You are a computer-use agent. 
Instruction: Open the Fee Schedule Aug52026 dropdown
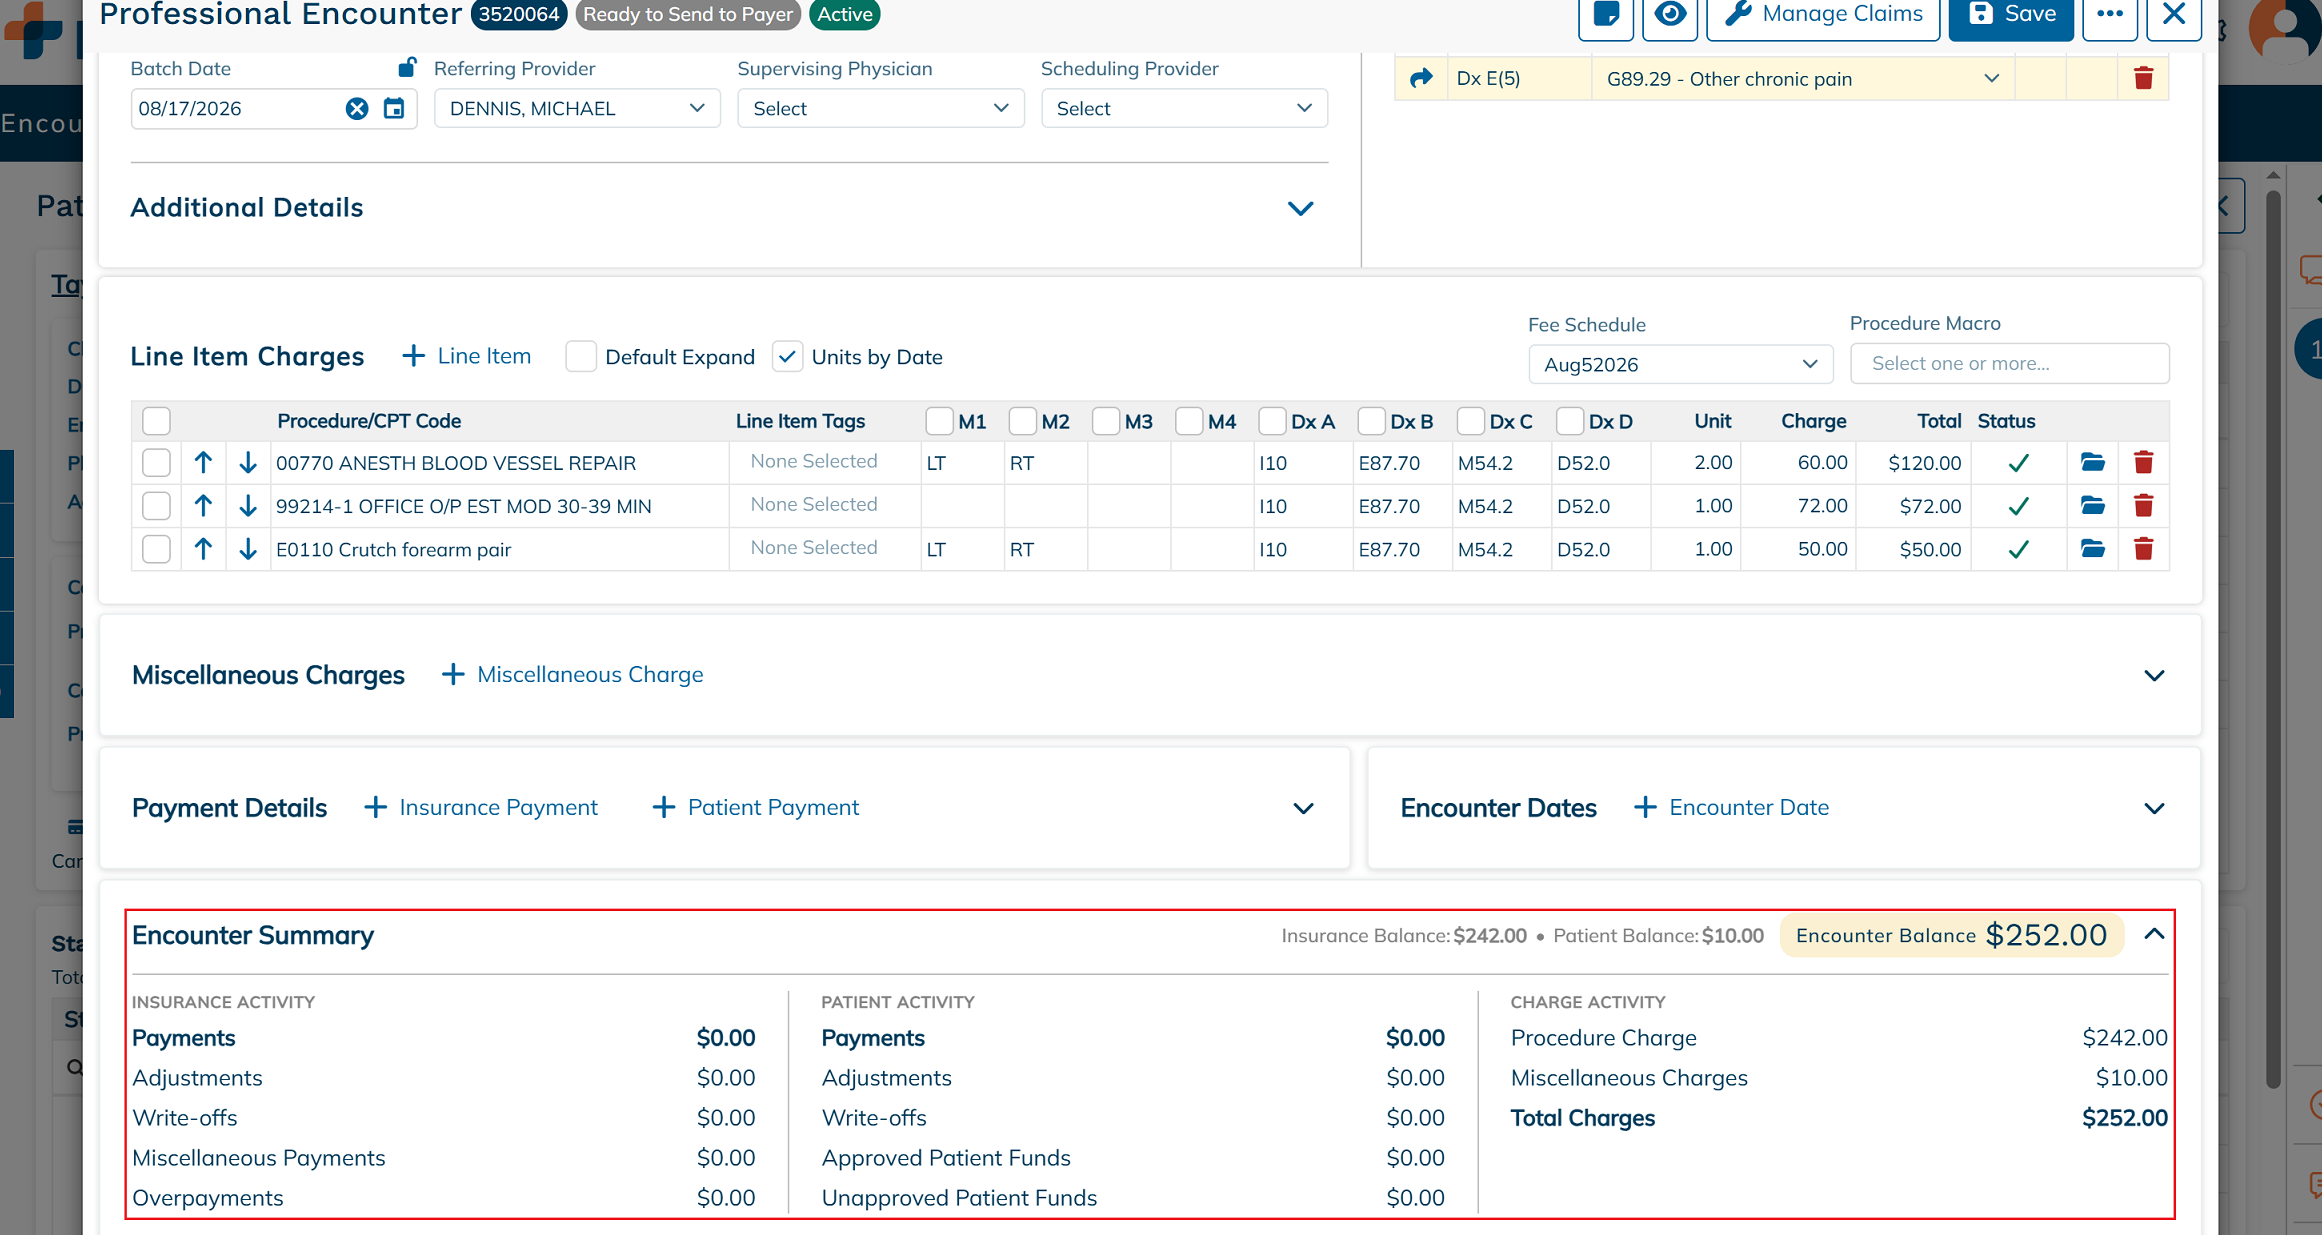[1680, 364]
